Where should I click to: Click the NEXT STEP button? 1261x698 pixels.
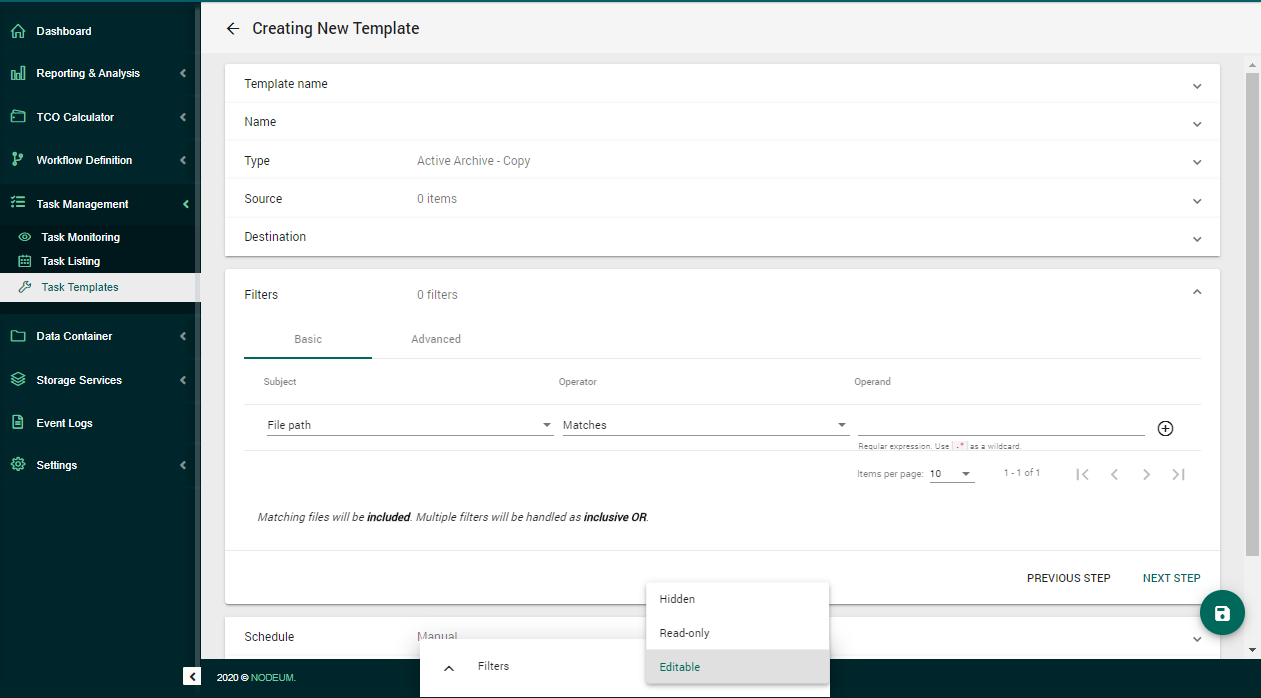pos(1171,578)
